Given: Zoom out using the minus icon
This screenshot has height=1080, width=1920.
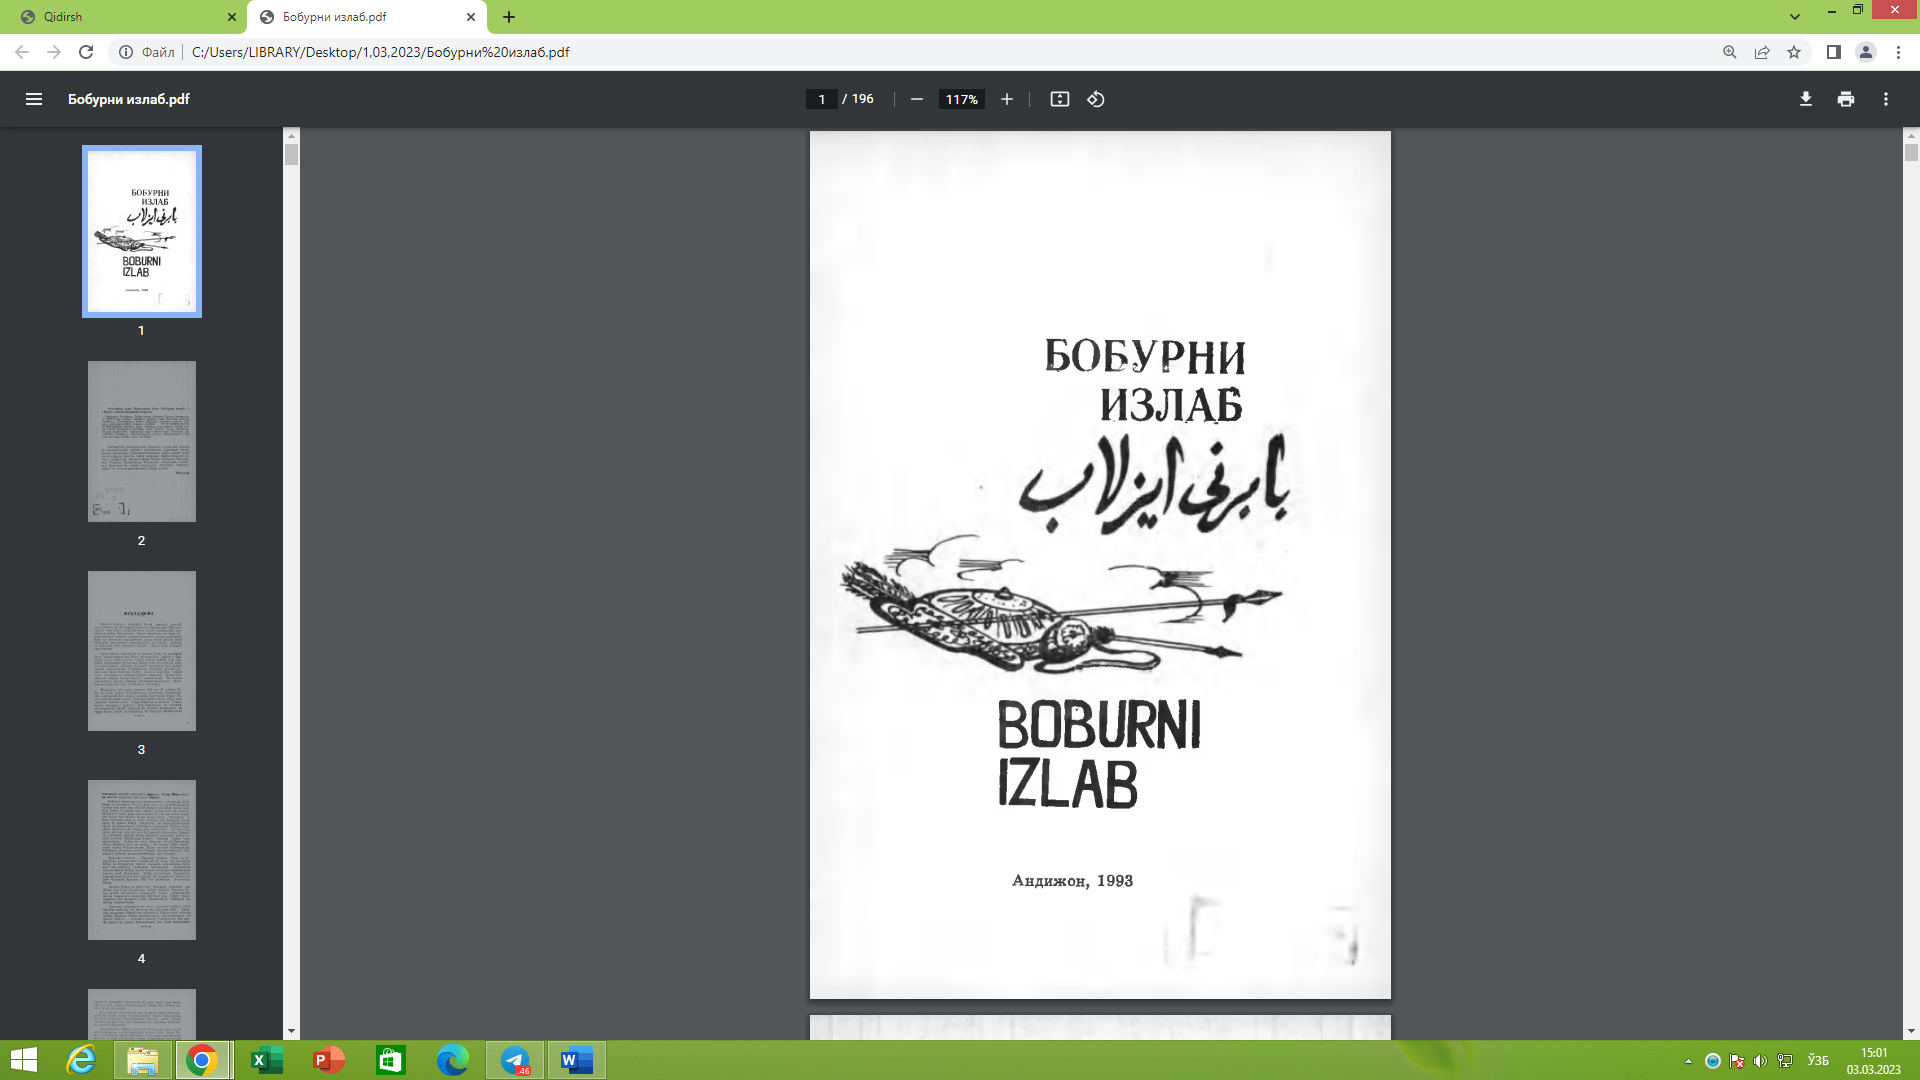Looking at the screenshot, I should pos(916,99).
